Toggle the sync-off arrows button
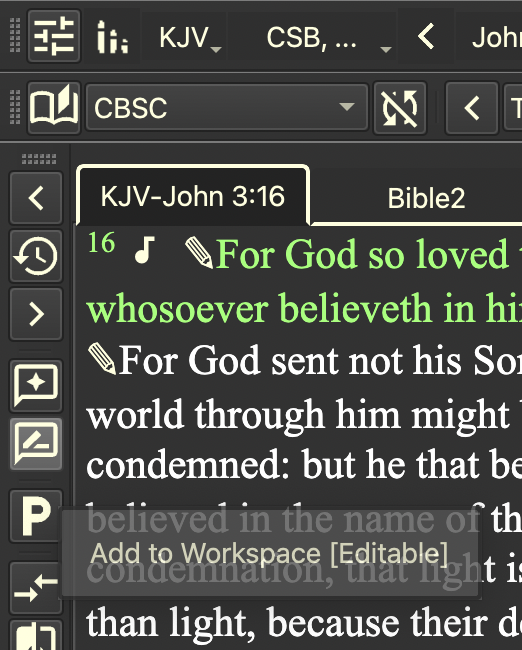The height and width of the screenshot is (650, 522). point(400,108)
